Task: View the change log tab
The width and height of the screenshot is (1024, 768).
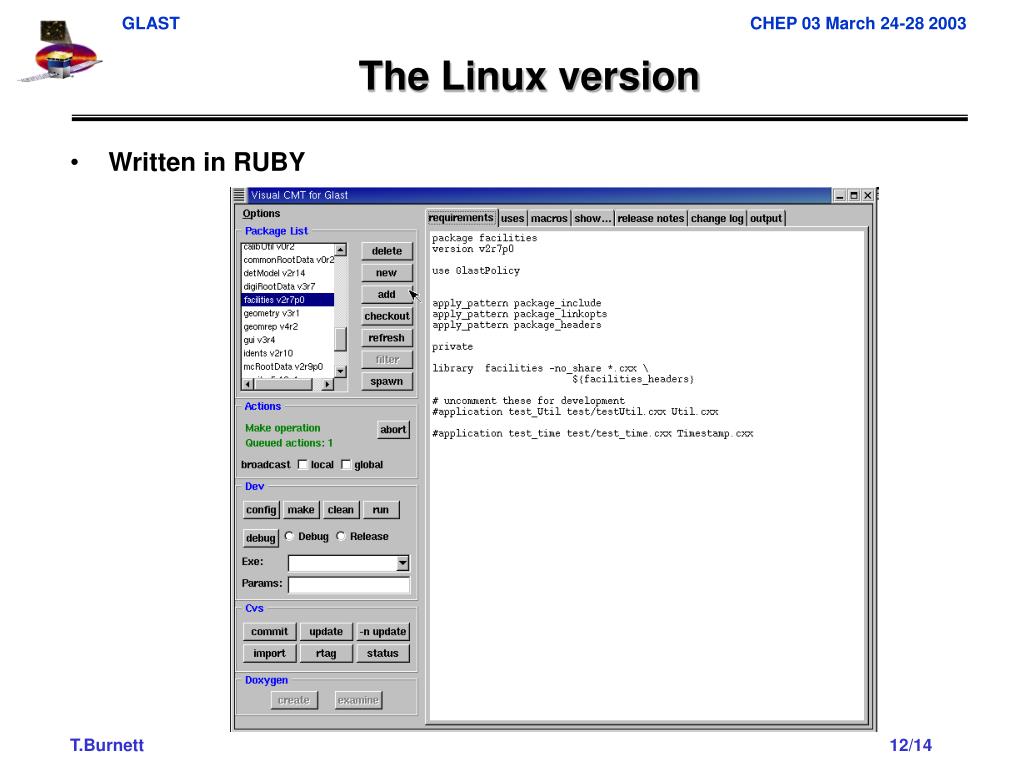Action: coord(717,218)
